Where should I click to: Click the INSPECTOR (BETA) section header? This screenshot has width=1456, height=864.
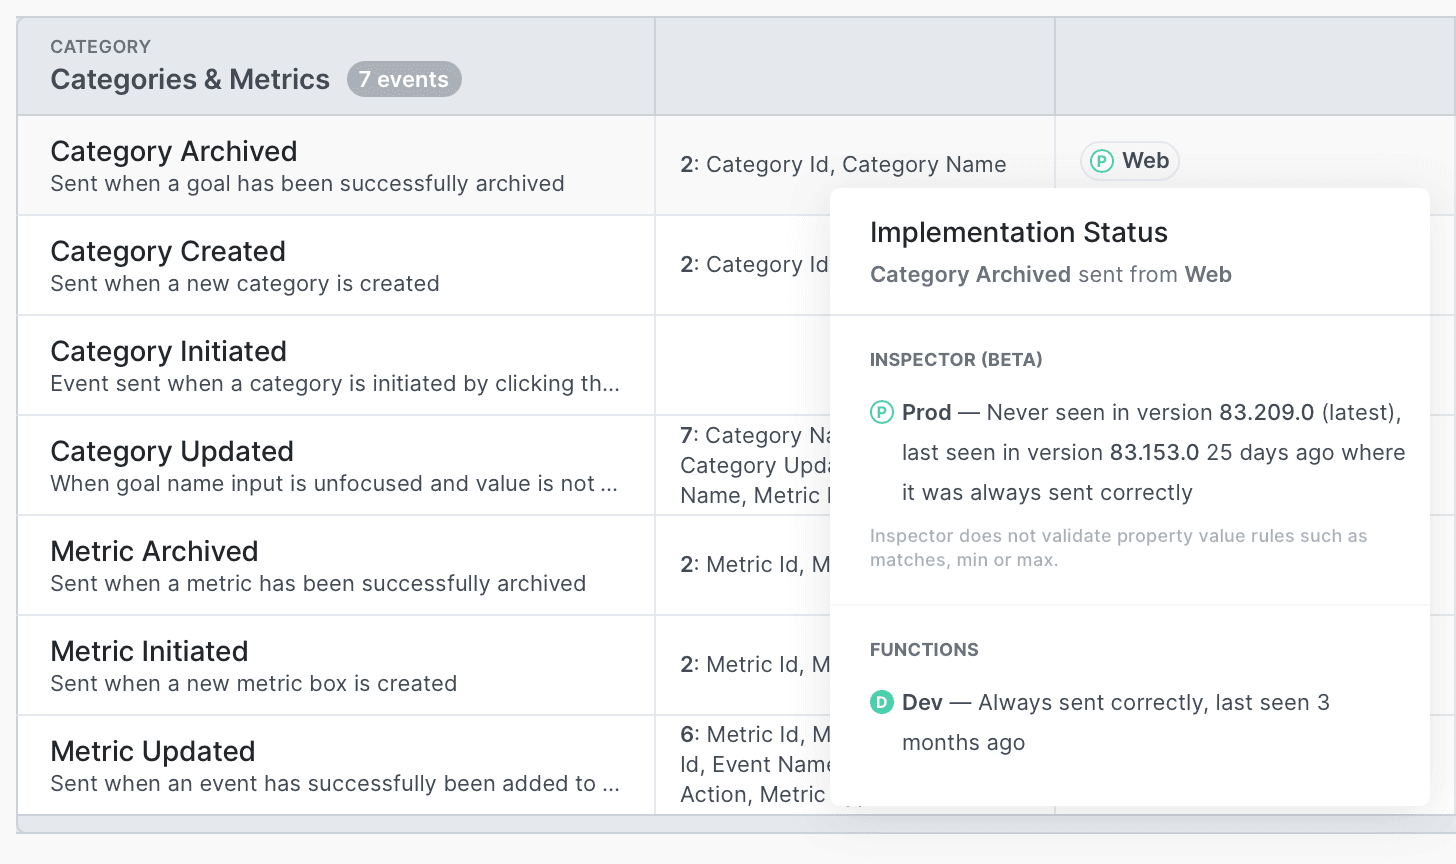point(956,359)
